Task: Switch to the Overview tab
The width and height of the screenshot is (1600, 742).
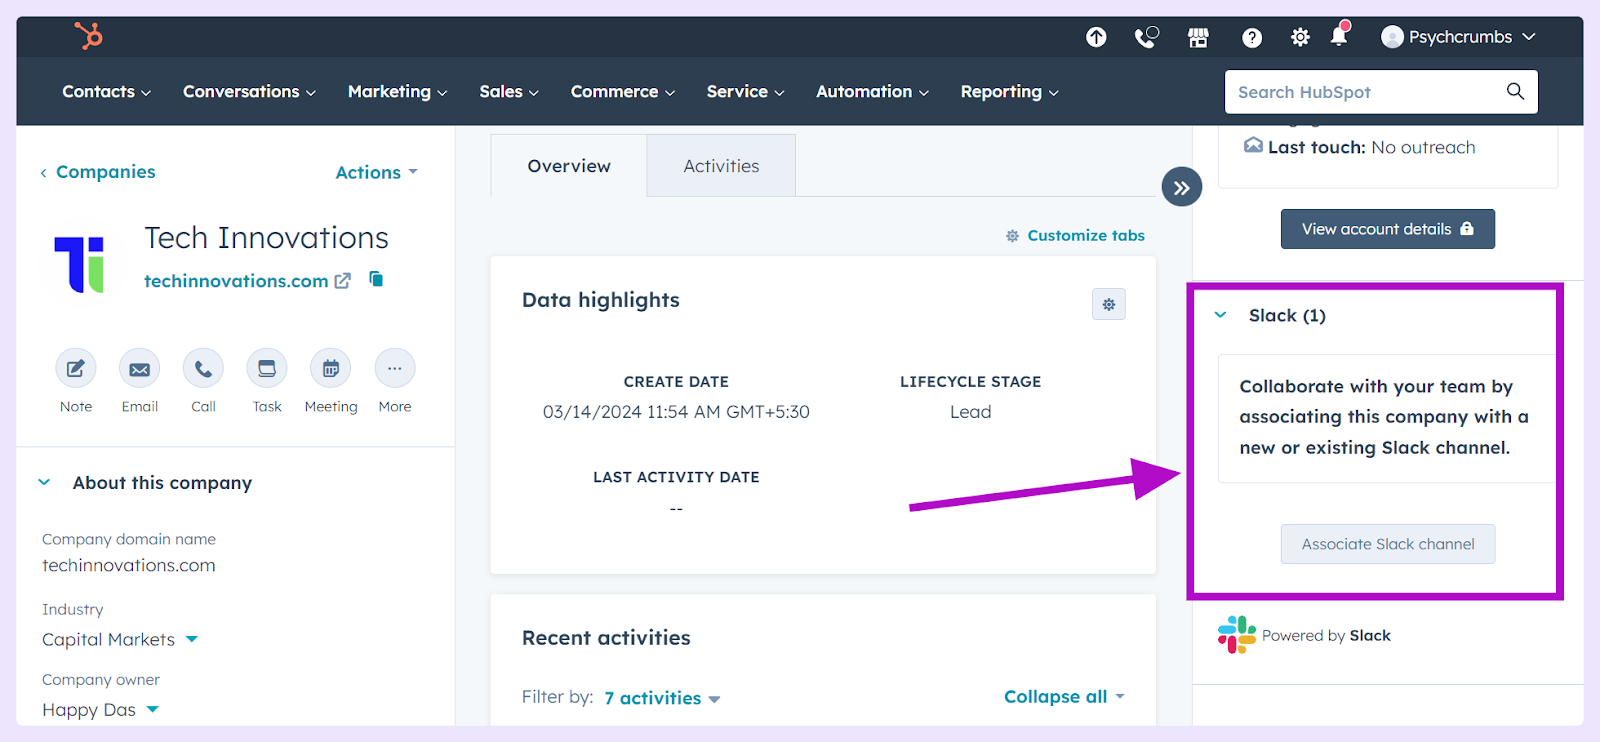Action: pyautogui.click(x=569, y=166)
